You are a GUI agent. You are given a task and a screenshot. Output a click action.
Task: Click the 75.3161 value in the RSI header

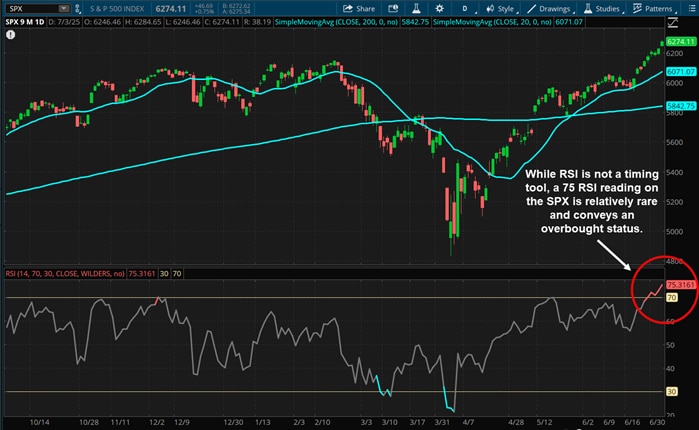[142, 274]
